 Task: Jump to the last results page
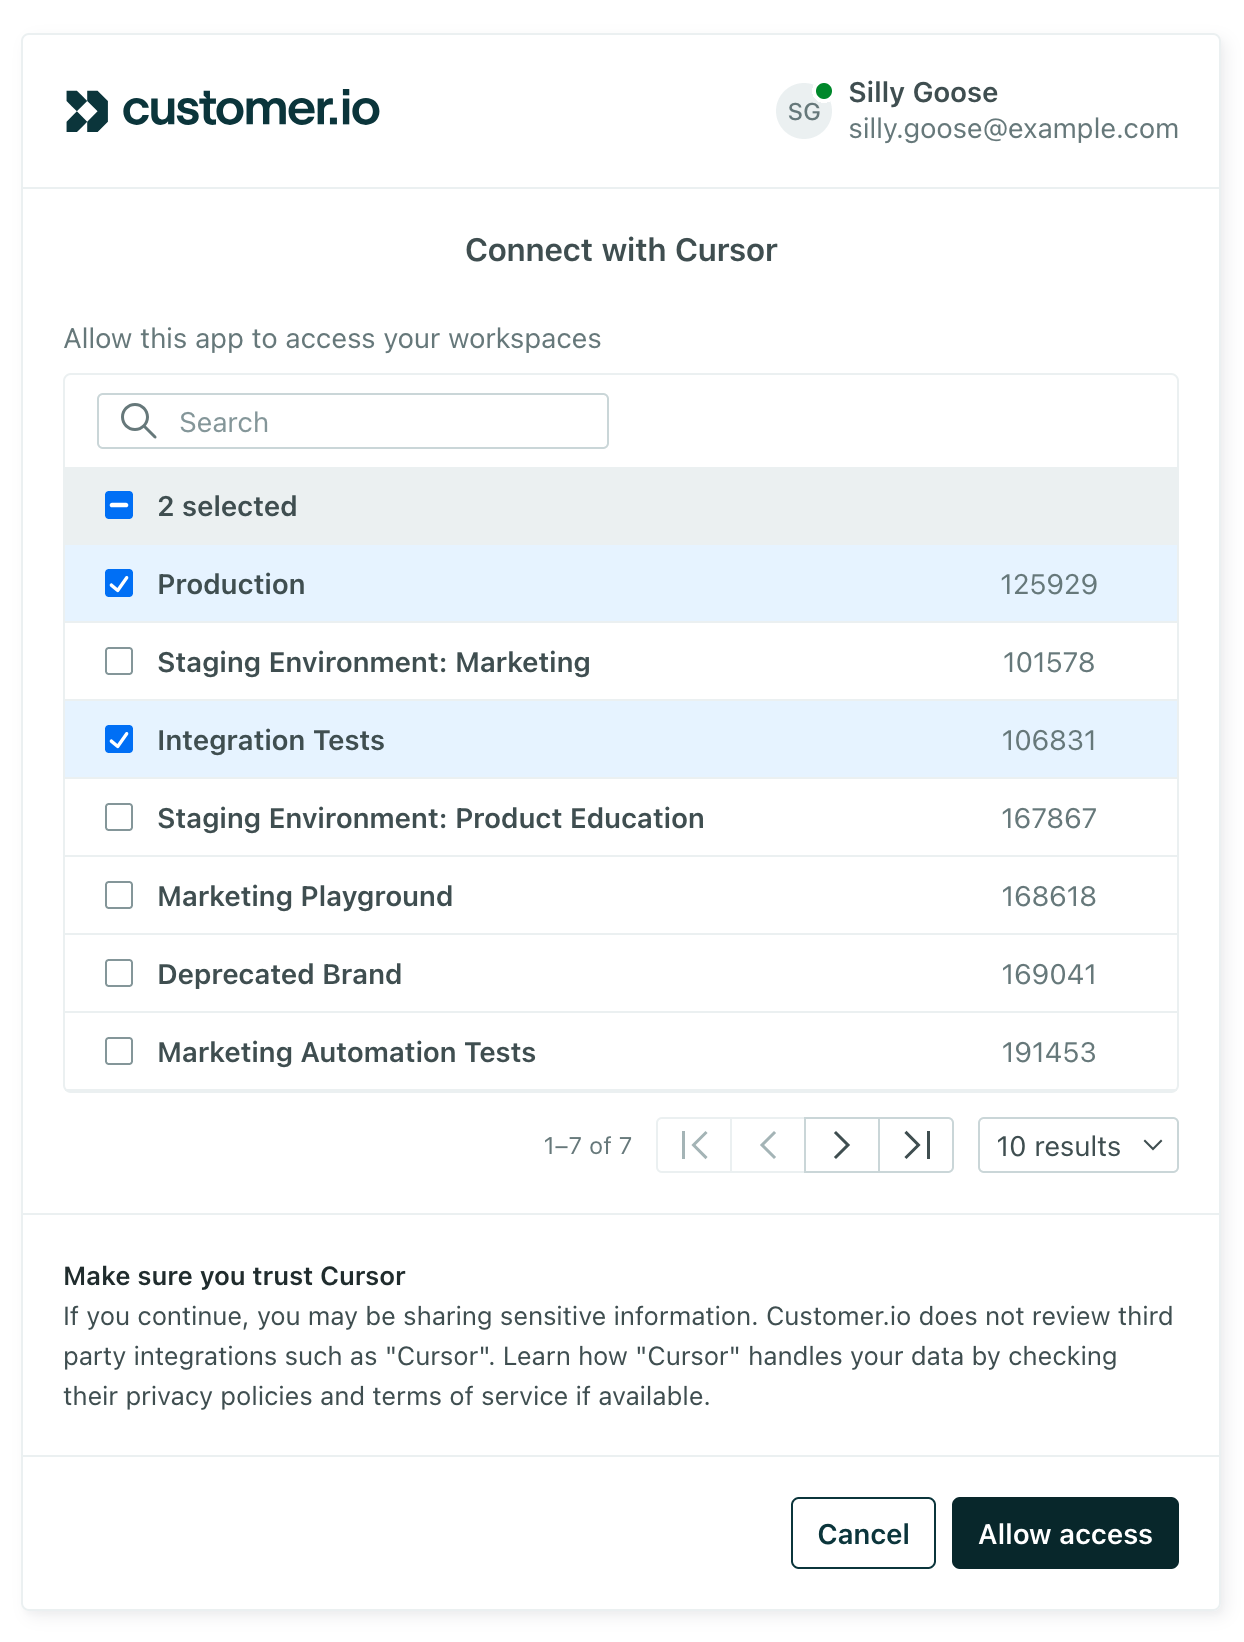(x=916, y=1145)
